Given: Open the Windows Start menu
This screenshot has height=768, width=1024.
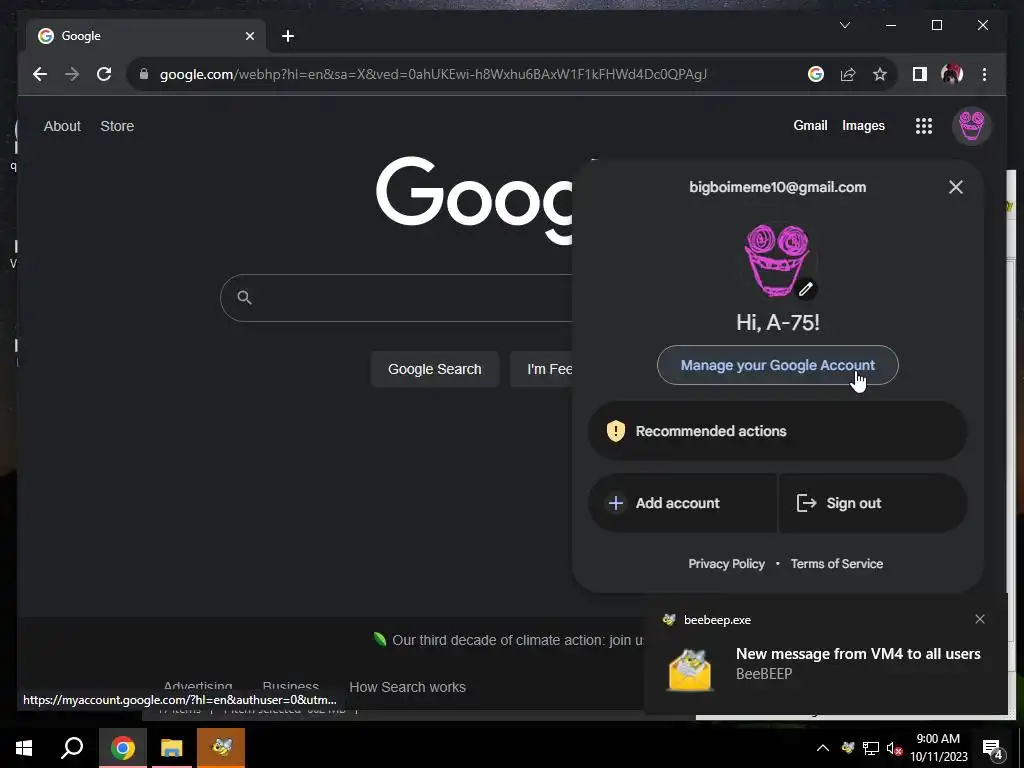Looking at the screenshot, I should click(x=24, y=748).
